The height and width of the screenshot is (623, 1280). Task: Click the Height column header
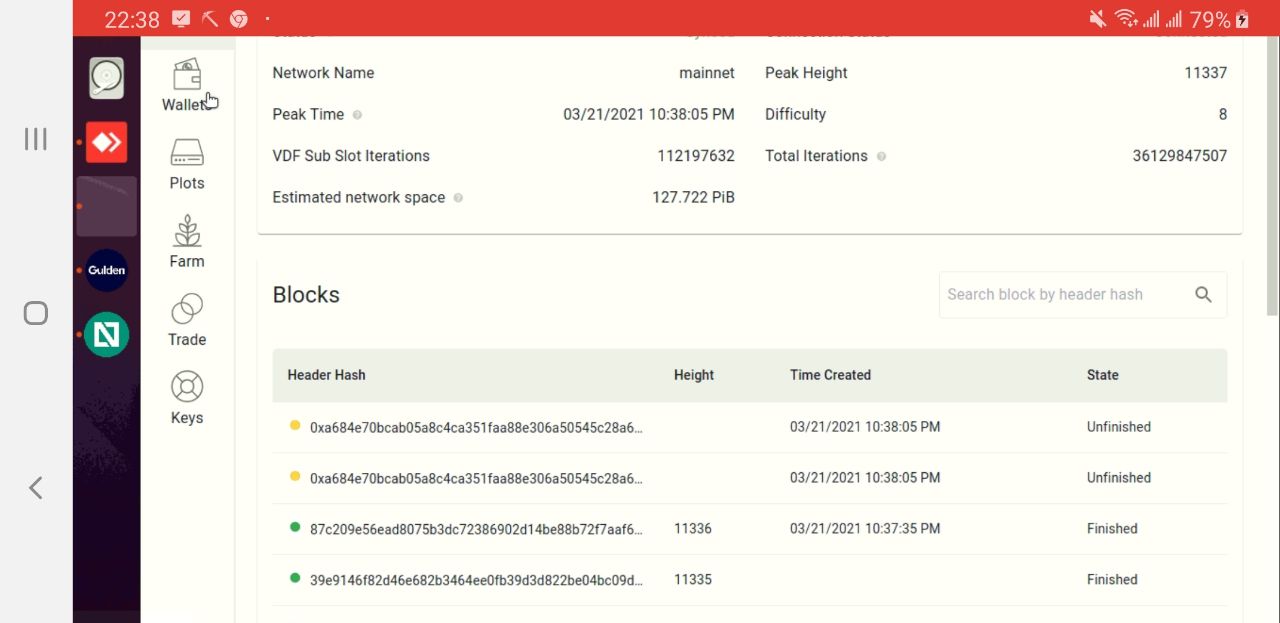693,375
